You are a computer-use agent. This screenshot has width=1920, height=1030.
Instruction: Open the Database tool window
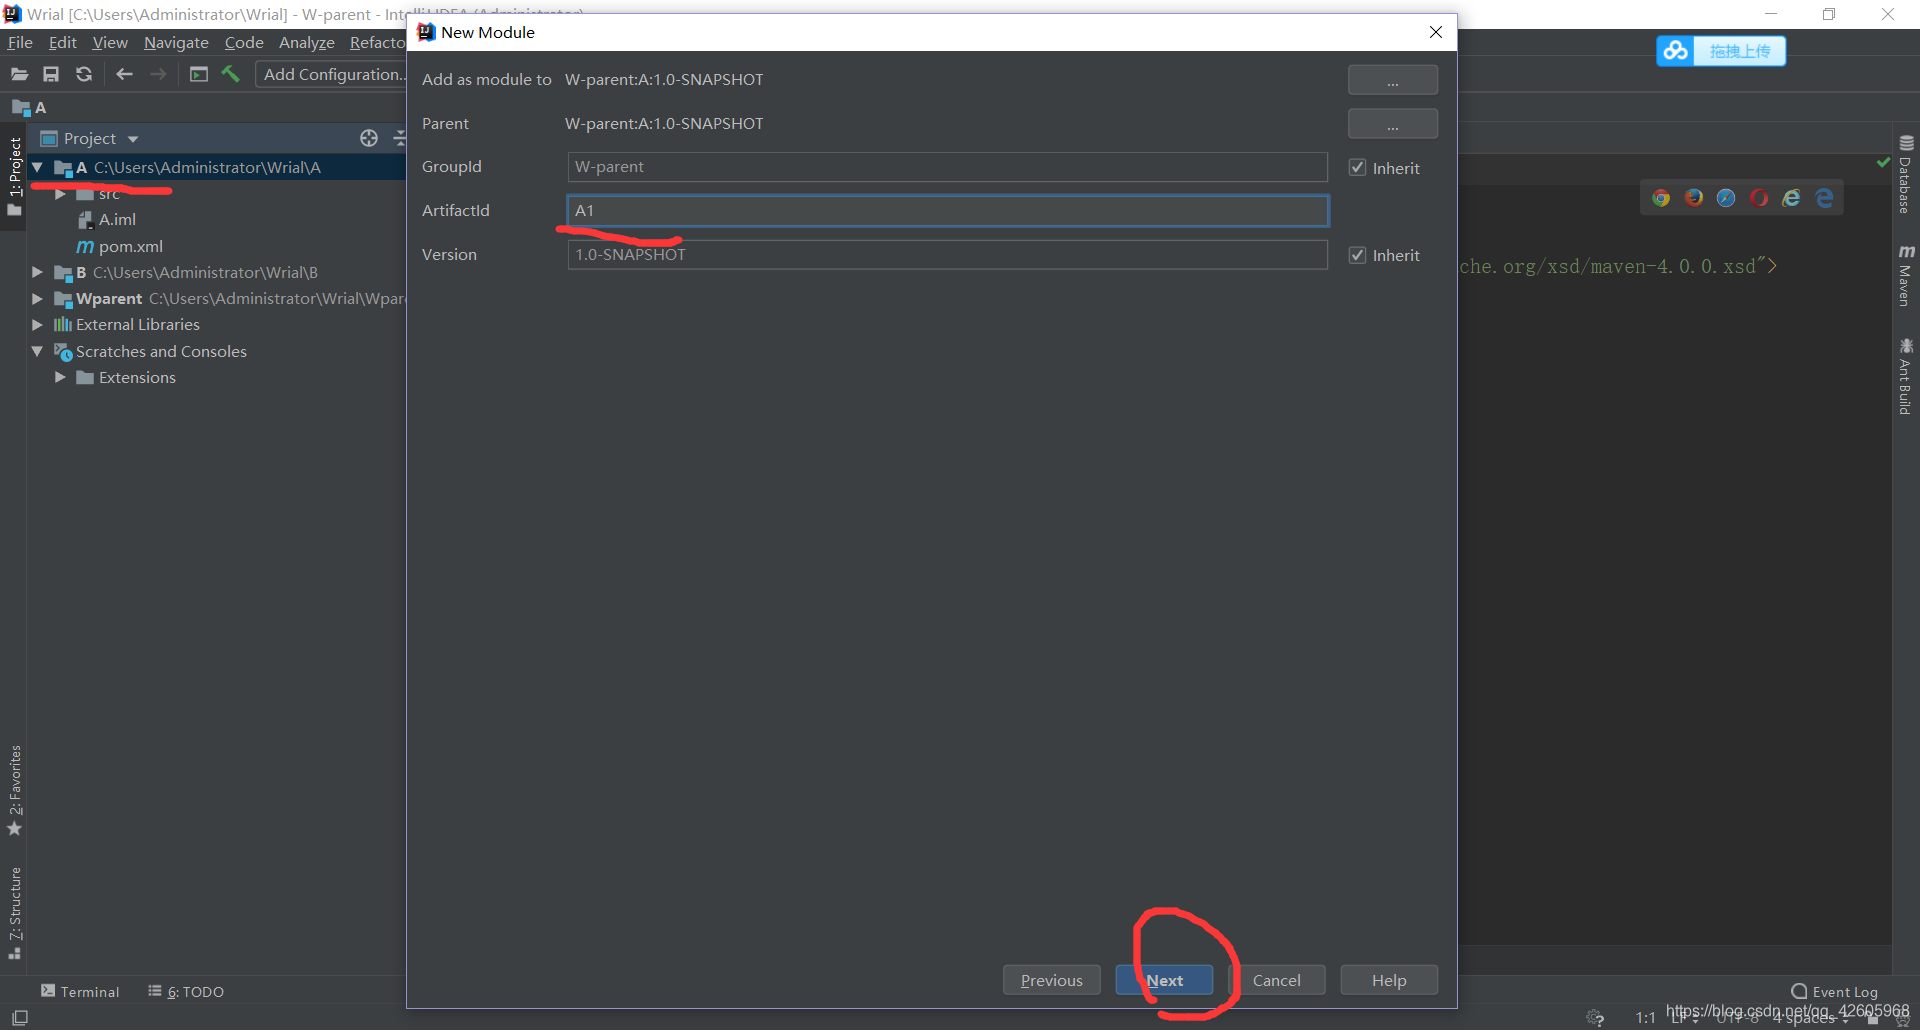(1906, 174)
